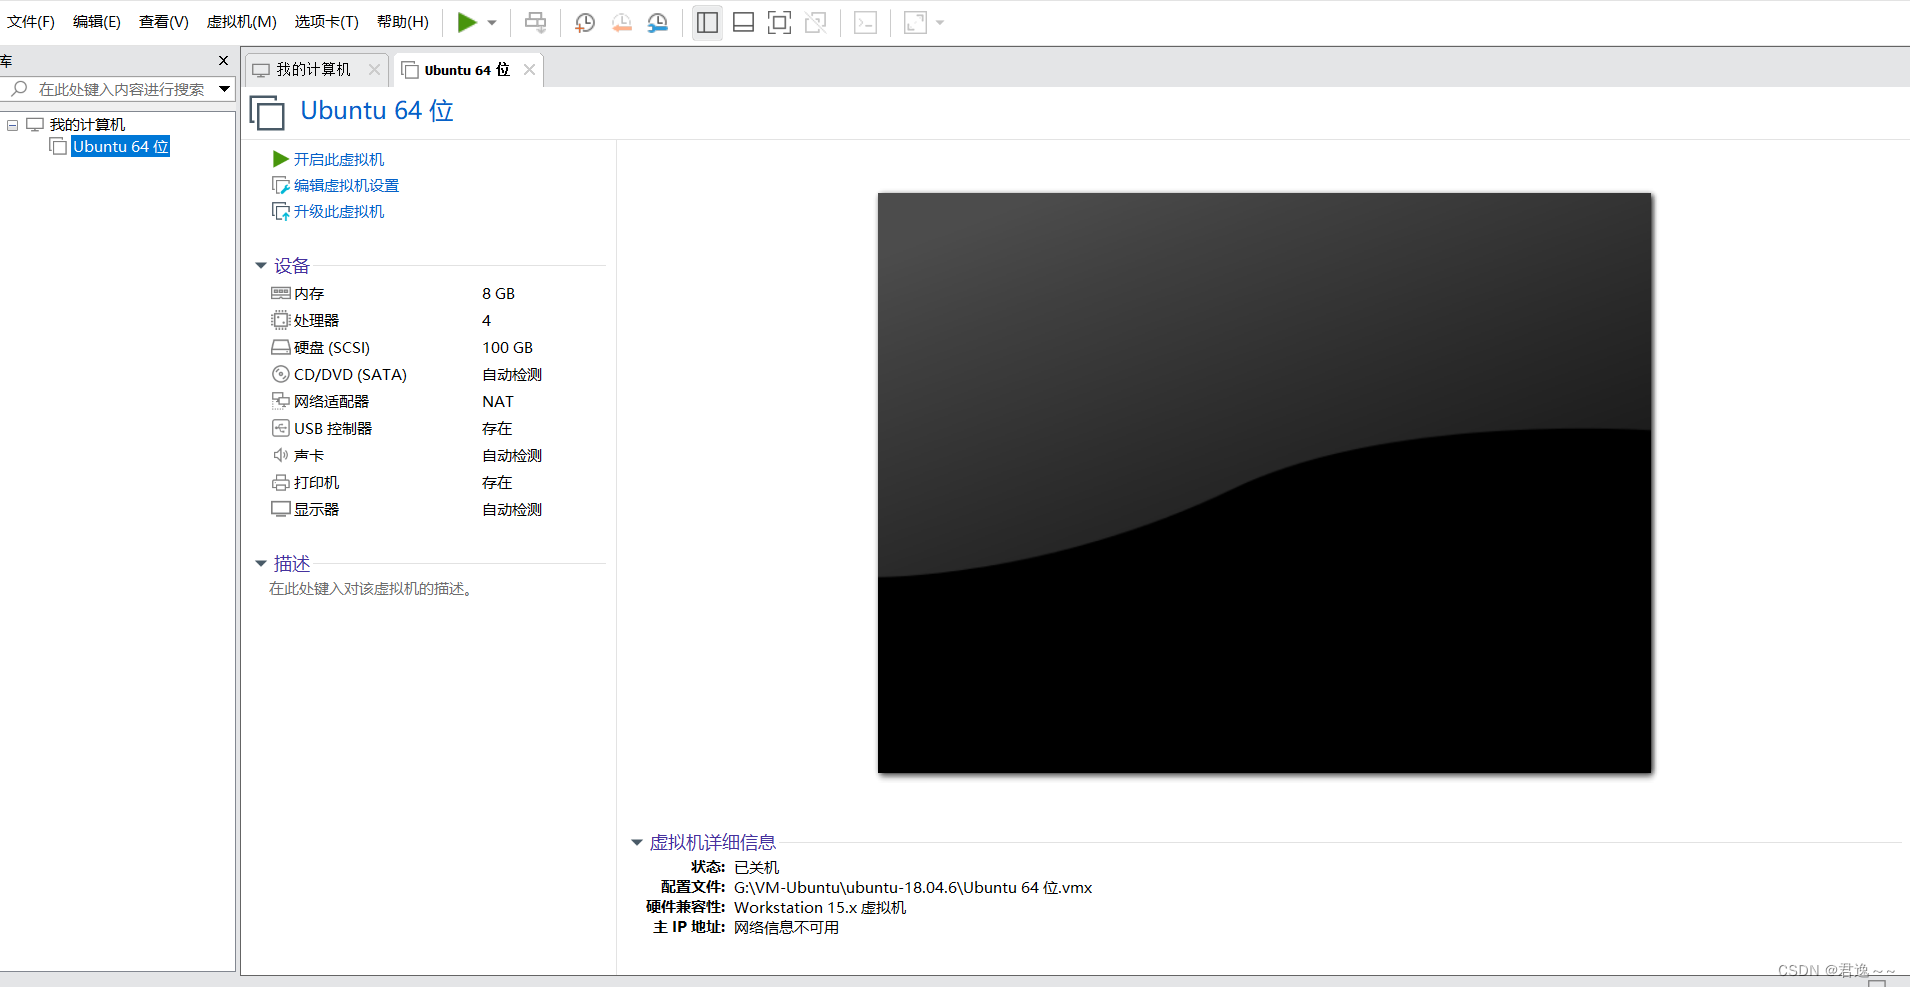Viewport: 1910px width, 987px height.
Task: Open 编辑虚拟机设置 link
Action: [346, 186]
